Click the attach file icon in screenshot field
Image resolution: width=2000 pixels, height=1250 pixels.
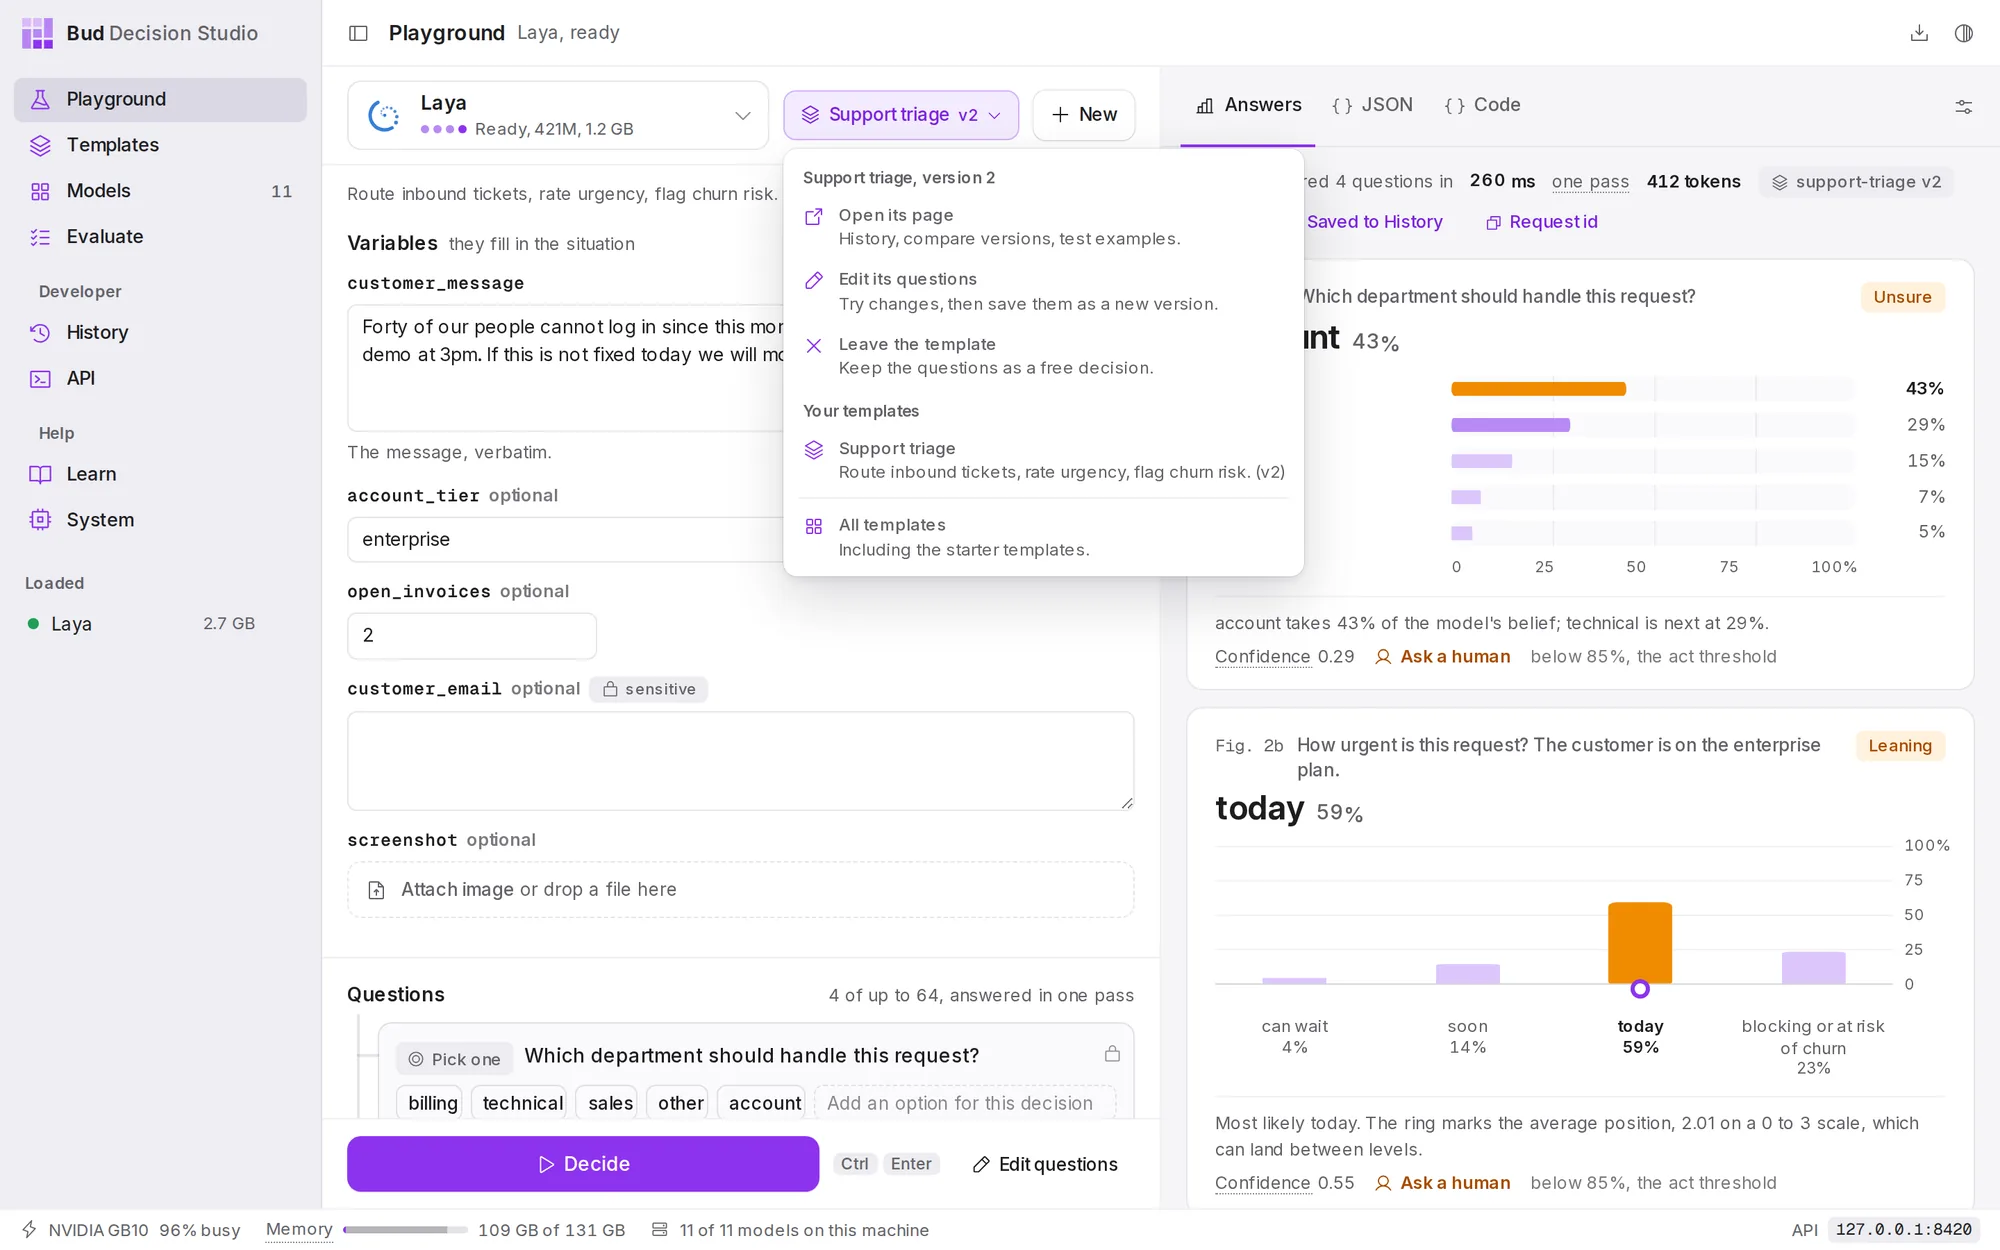(x=377, y=890)
